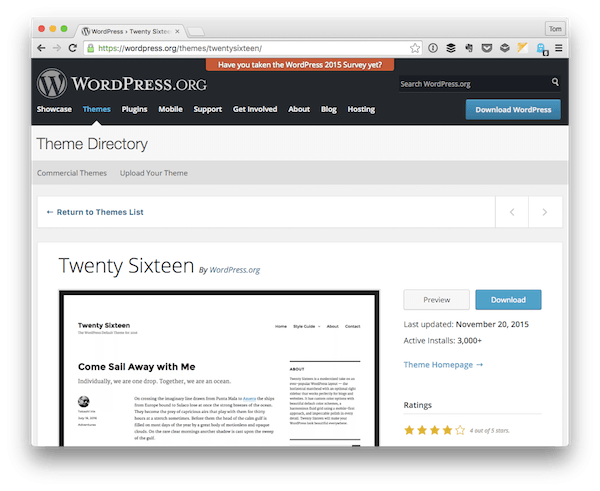Open the Blog menu item
Viewport: 600px width, 491px height.
(329, 109)
